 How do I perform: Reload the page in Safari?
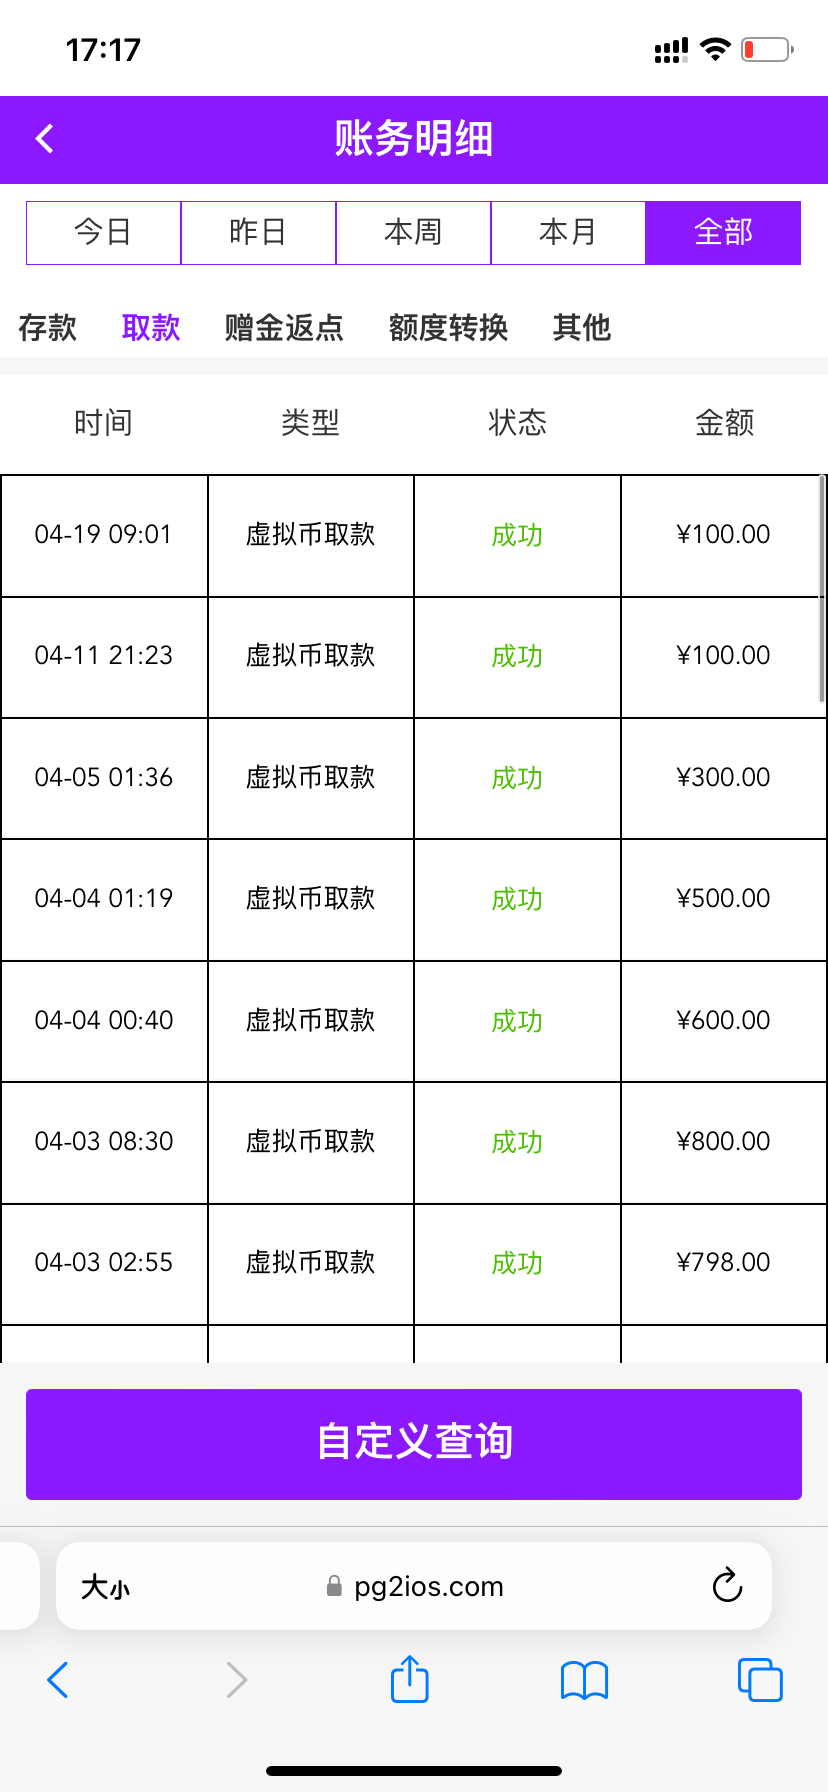727,1585
